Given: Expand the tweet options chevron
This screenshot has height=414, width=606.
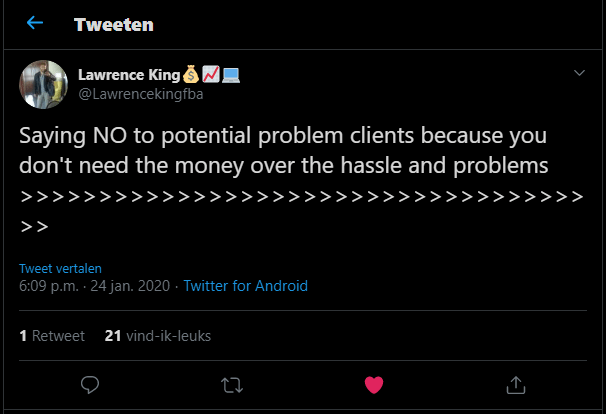Looking at the screenshot, I should 579,74.
